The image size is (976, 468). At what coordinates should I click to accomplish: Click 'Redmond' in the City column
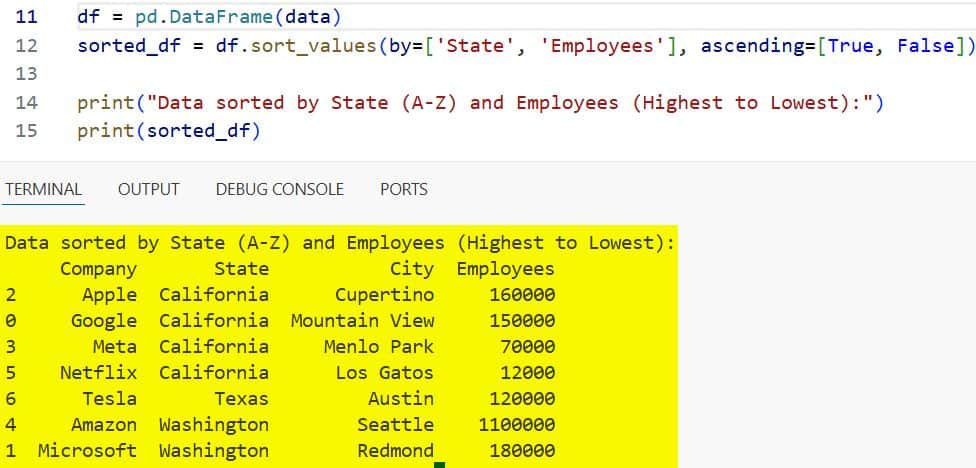pyautogui.click(x=396, y=451)
